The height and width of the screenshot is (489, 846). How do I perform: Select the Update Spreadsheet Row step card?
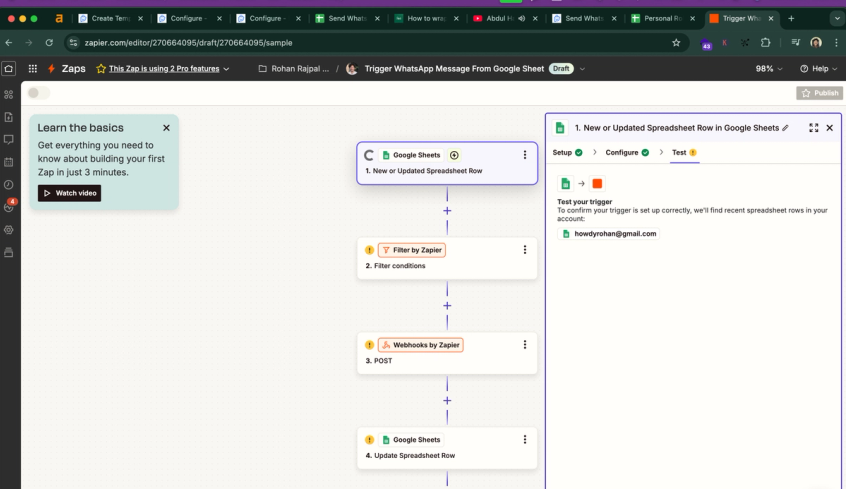coord(447,448)
